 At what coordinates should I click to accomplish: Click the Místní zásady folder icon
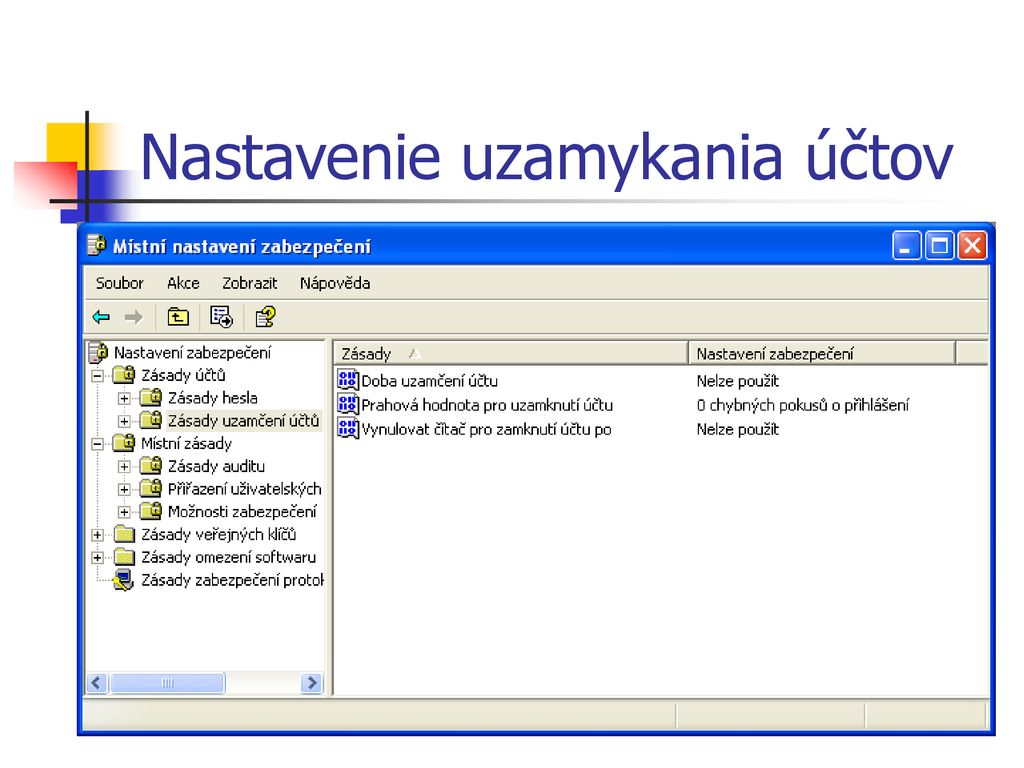pyautogui.click(x=123, y=443)
